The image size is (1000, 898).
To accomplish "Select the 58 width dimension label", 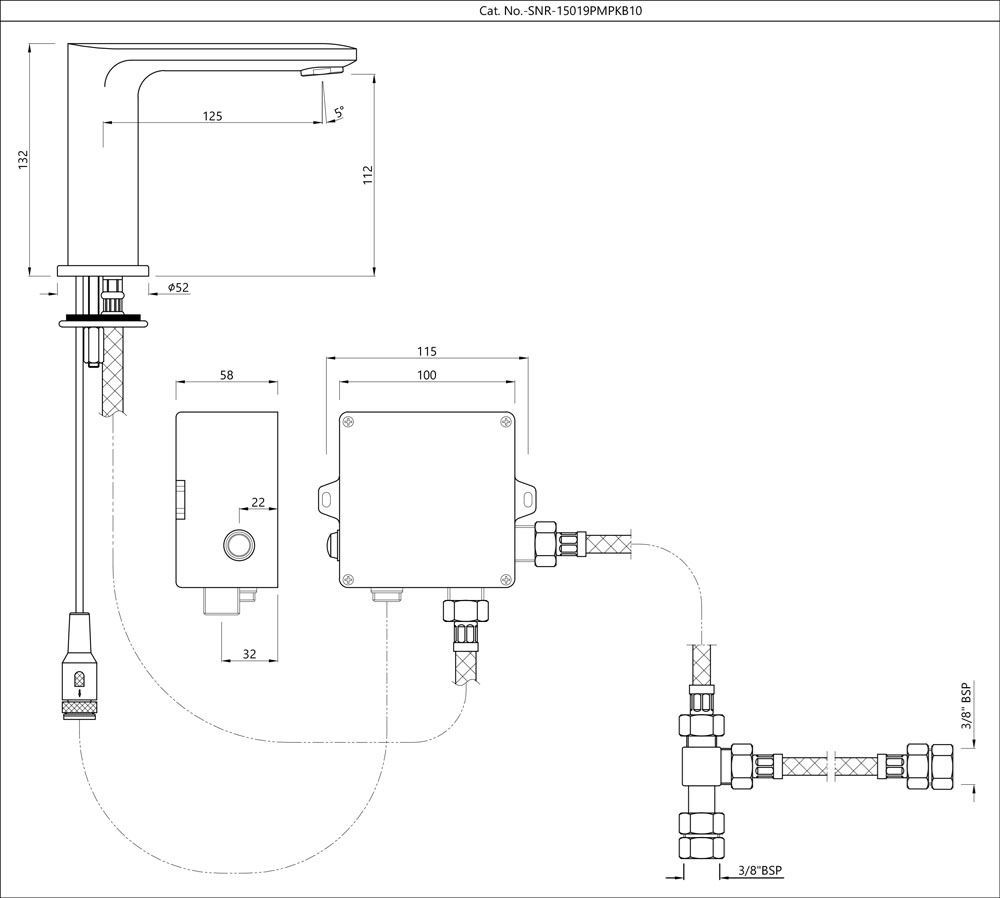I will pyautogui.click(x=226, y=374).
